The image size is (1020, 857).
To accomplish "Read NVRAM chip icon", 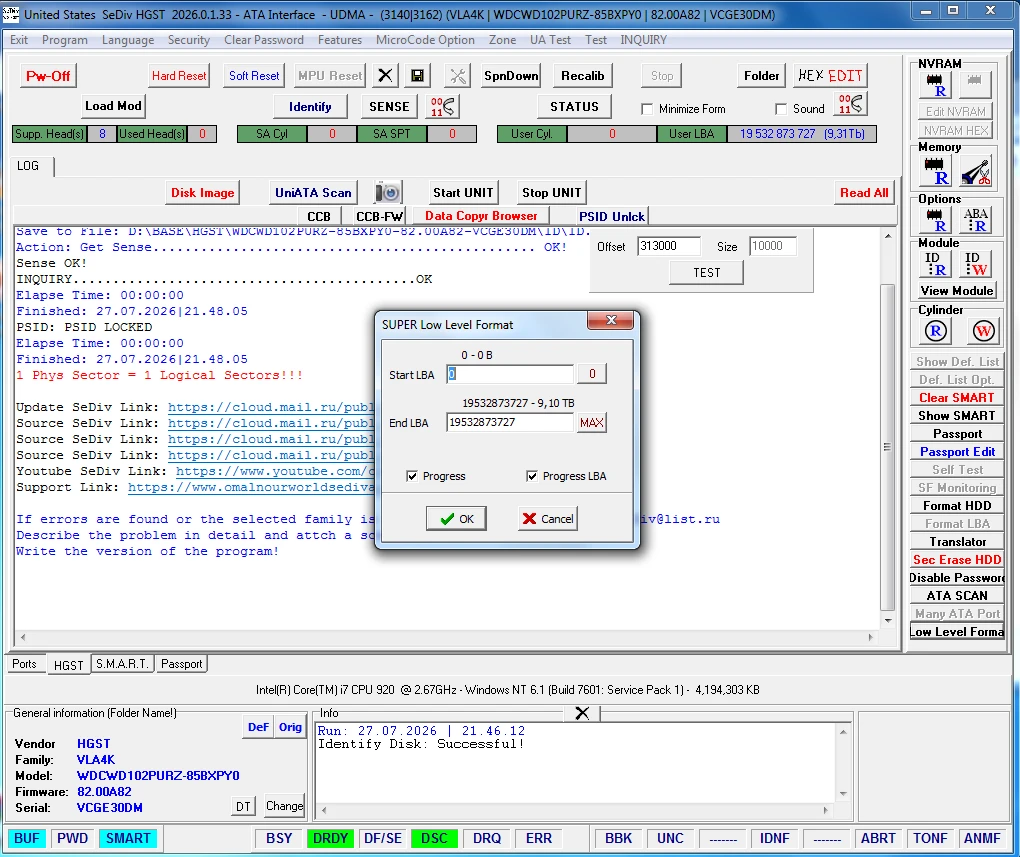I will (x=935, y=85).
